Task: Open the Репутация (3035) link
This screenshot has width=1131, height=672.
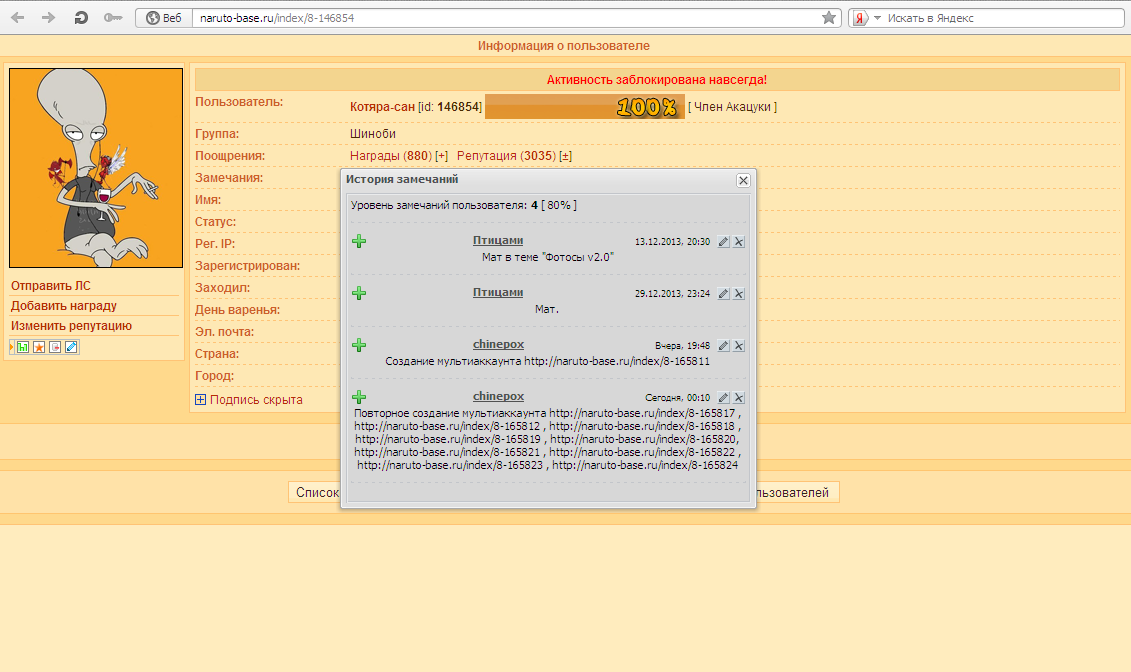Action: click(506, 156)
